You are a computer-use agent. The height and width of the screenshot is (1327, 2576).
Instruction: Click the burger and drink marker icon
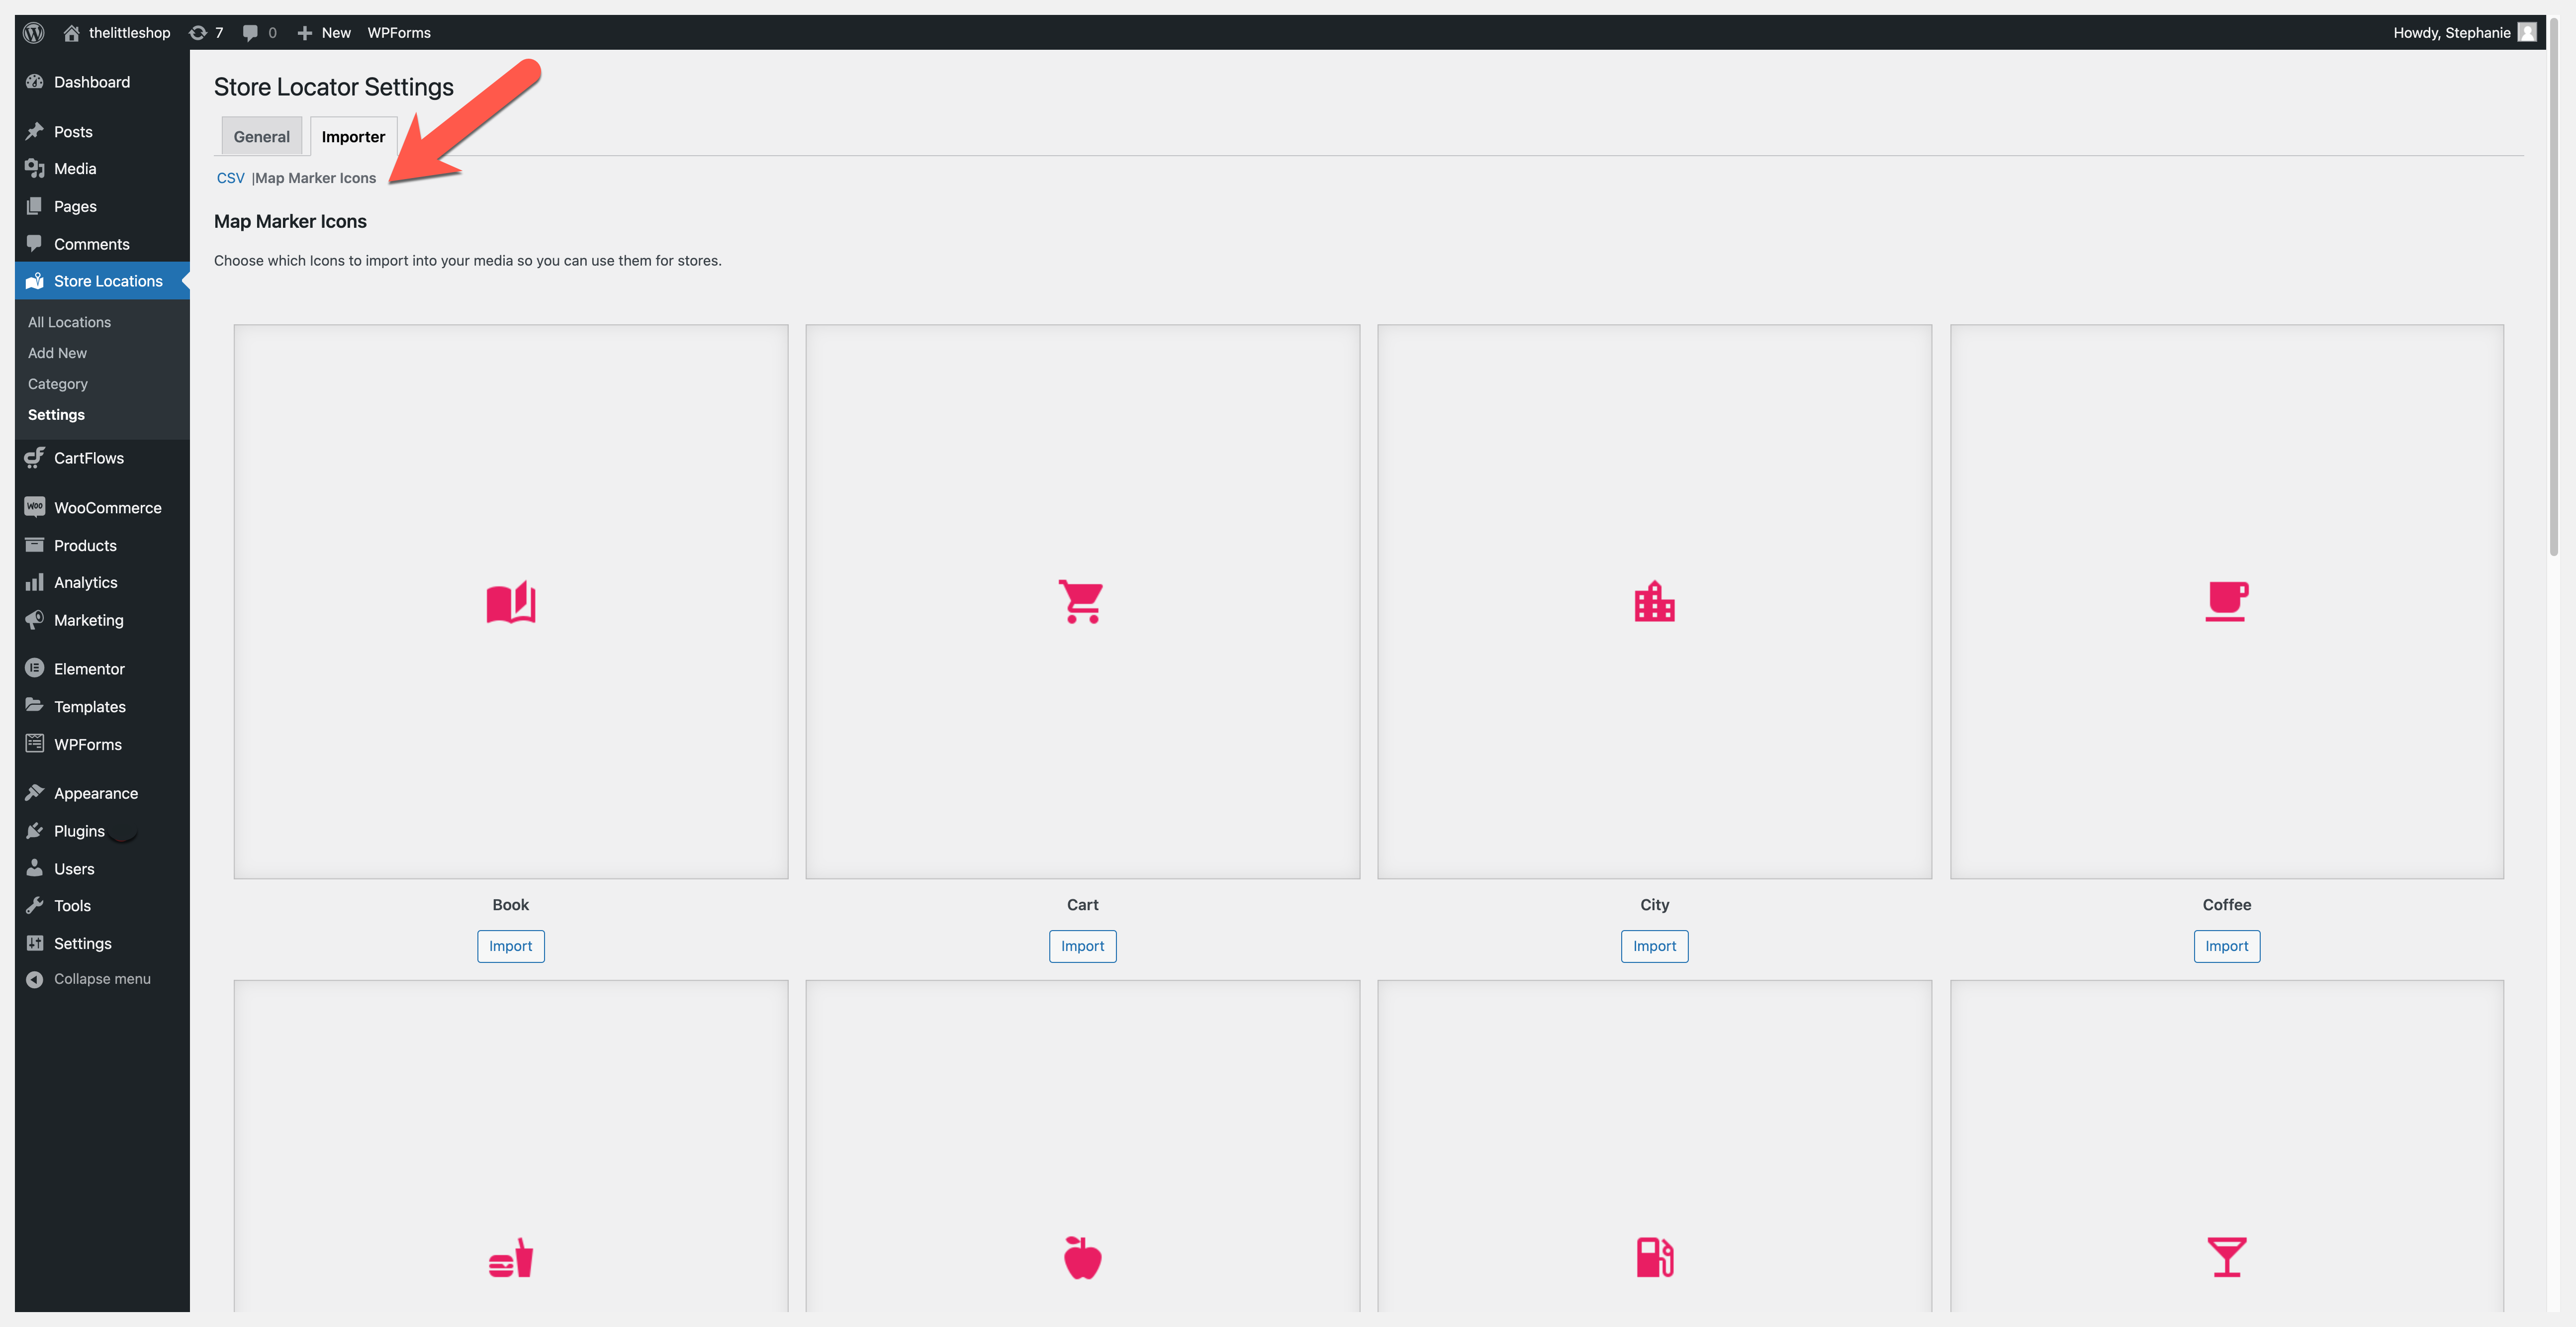pyautogui.click(x=510, y=1257)
